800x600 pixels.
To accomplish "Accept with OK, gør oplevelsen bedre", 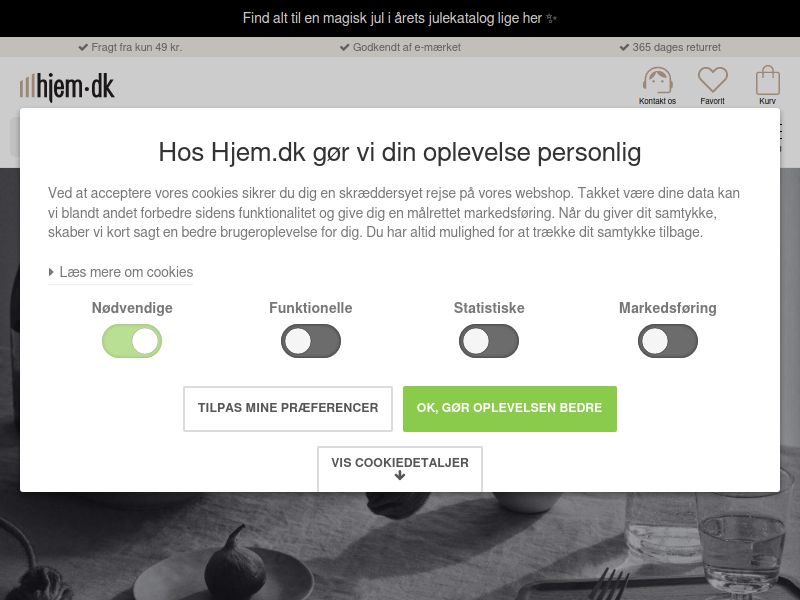I will click(x=510, y=409).
